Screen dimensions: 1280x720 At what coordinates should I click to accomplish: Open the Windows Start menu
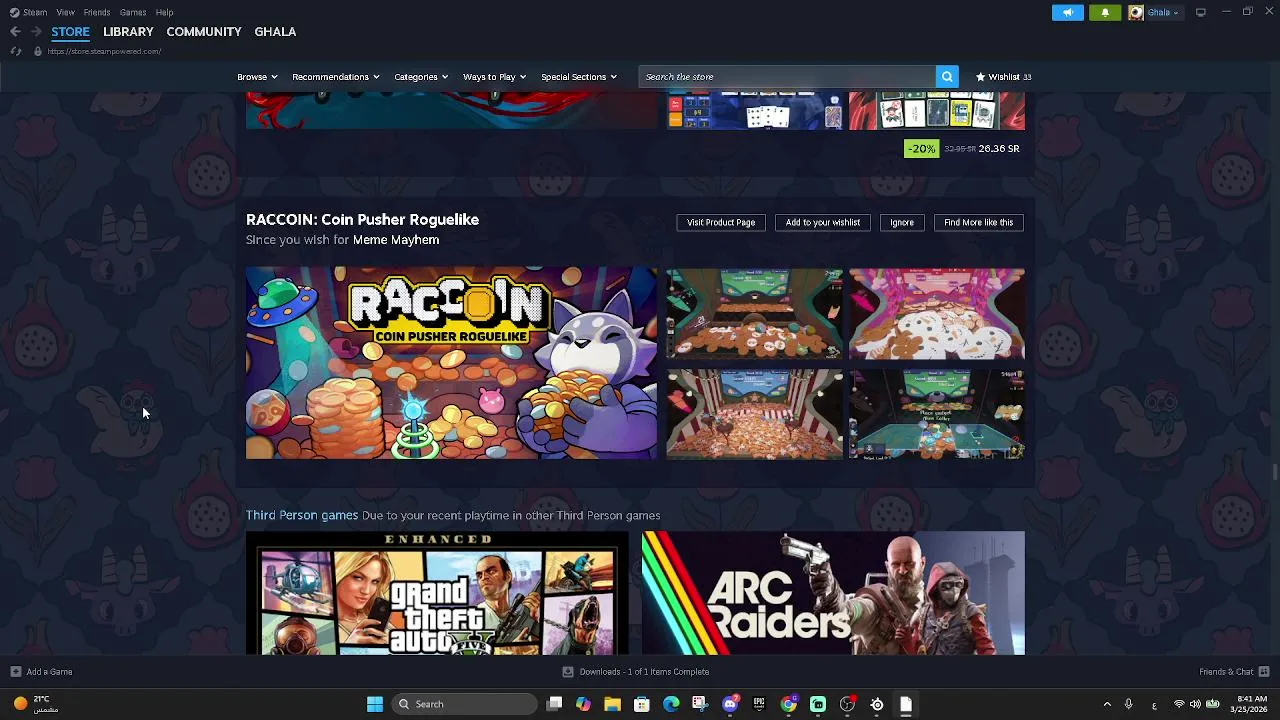[x=375, y=704]
